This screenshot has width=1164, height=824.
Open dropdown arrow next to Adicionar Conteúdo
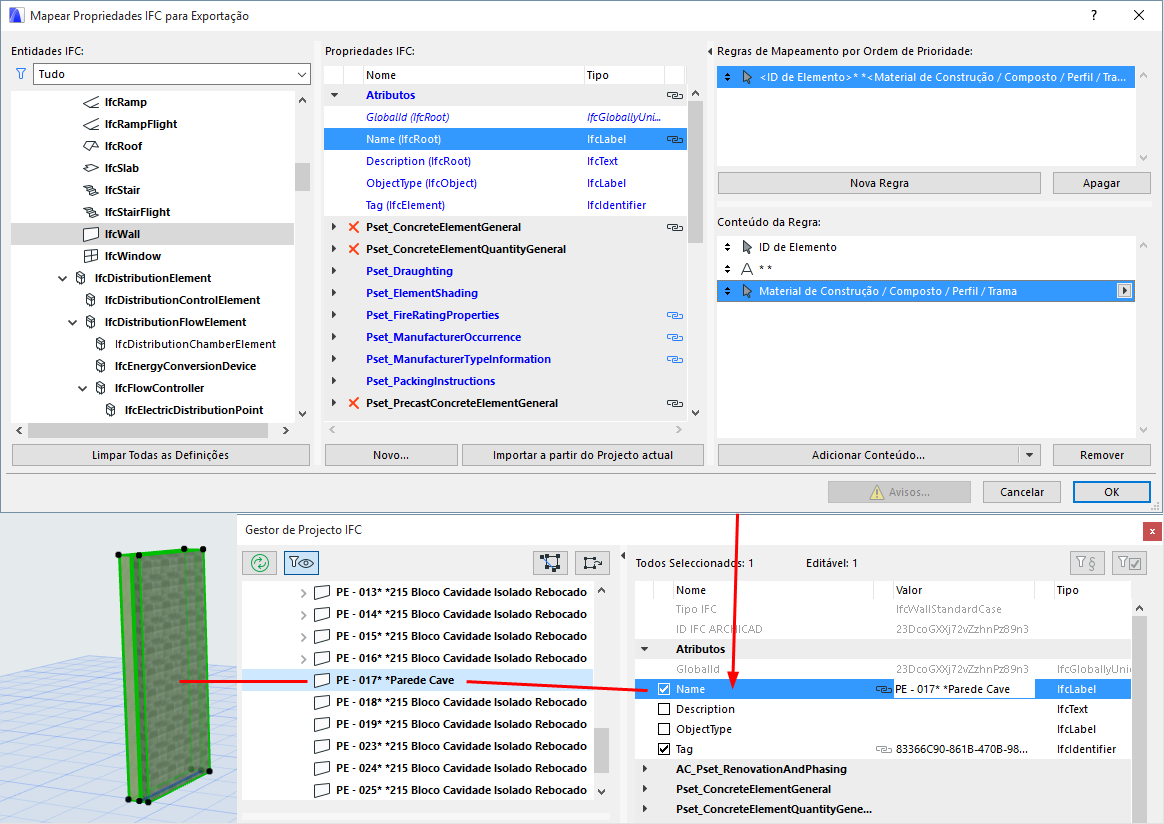pyautogui.click(x=1030, y=455)
